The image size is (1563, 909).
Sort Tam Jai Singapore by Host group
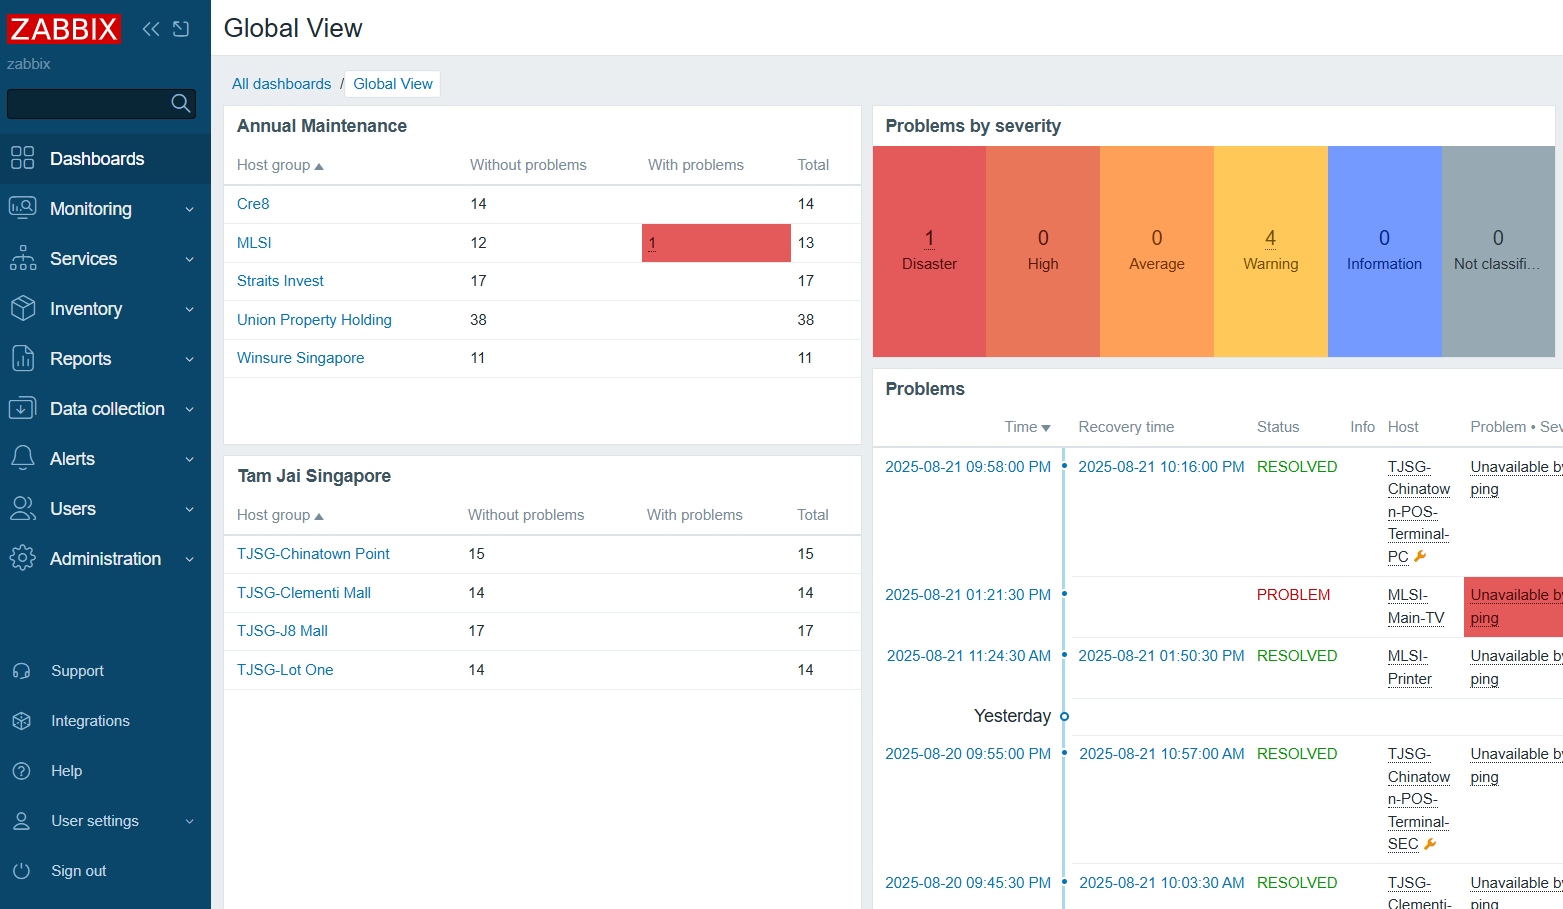pos(279,515)
